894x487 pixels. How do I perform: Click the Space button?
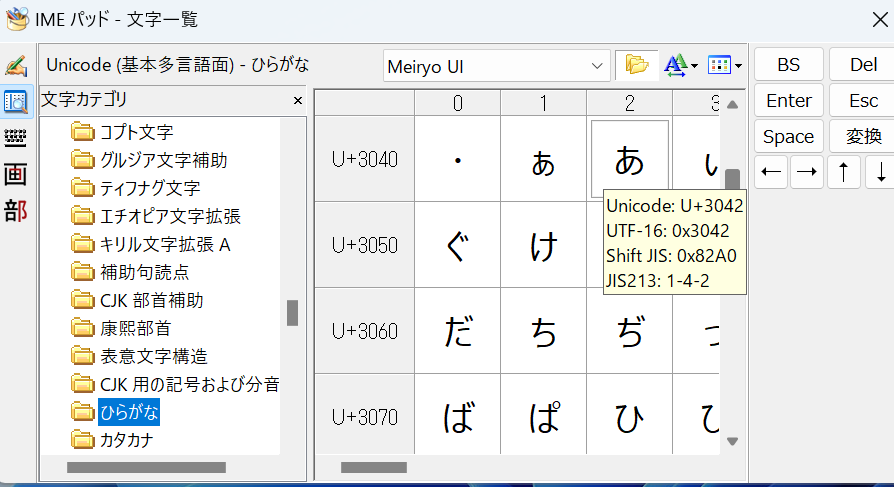[789, 136]
